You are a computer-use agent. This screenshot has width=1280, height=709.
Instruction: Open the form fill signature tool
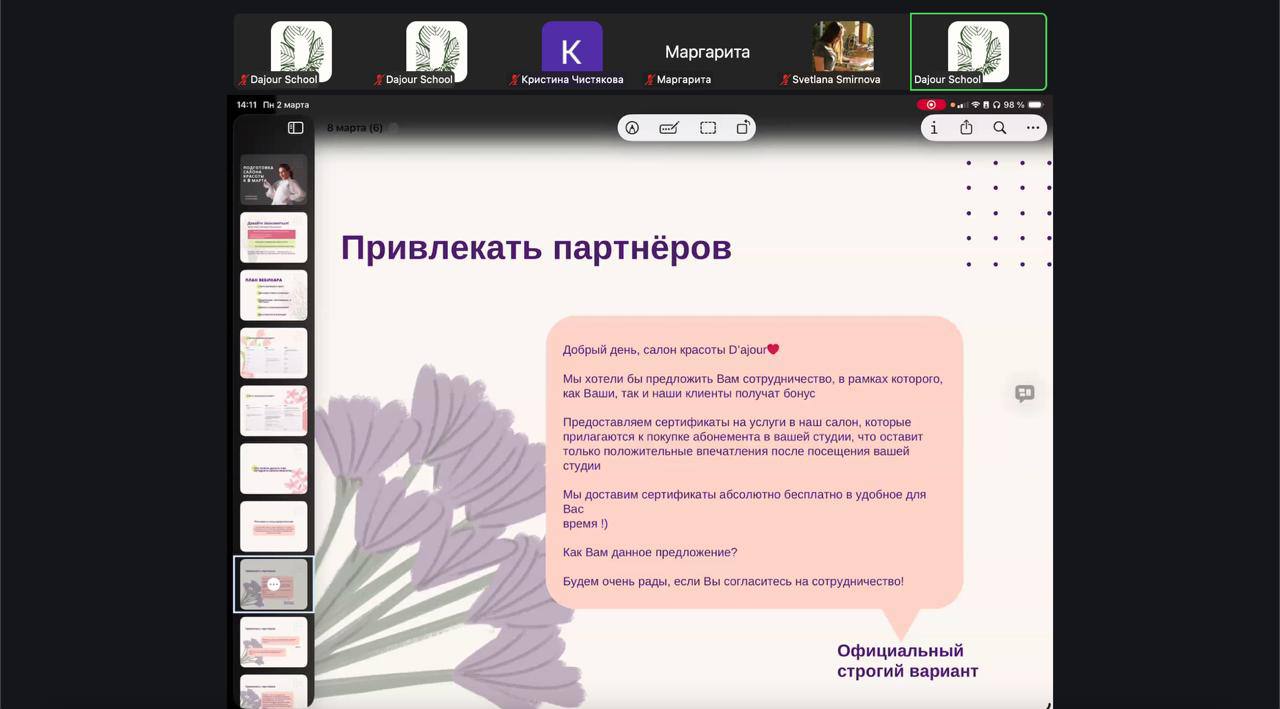point(669,128)
